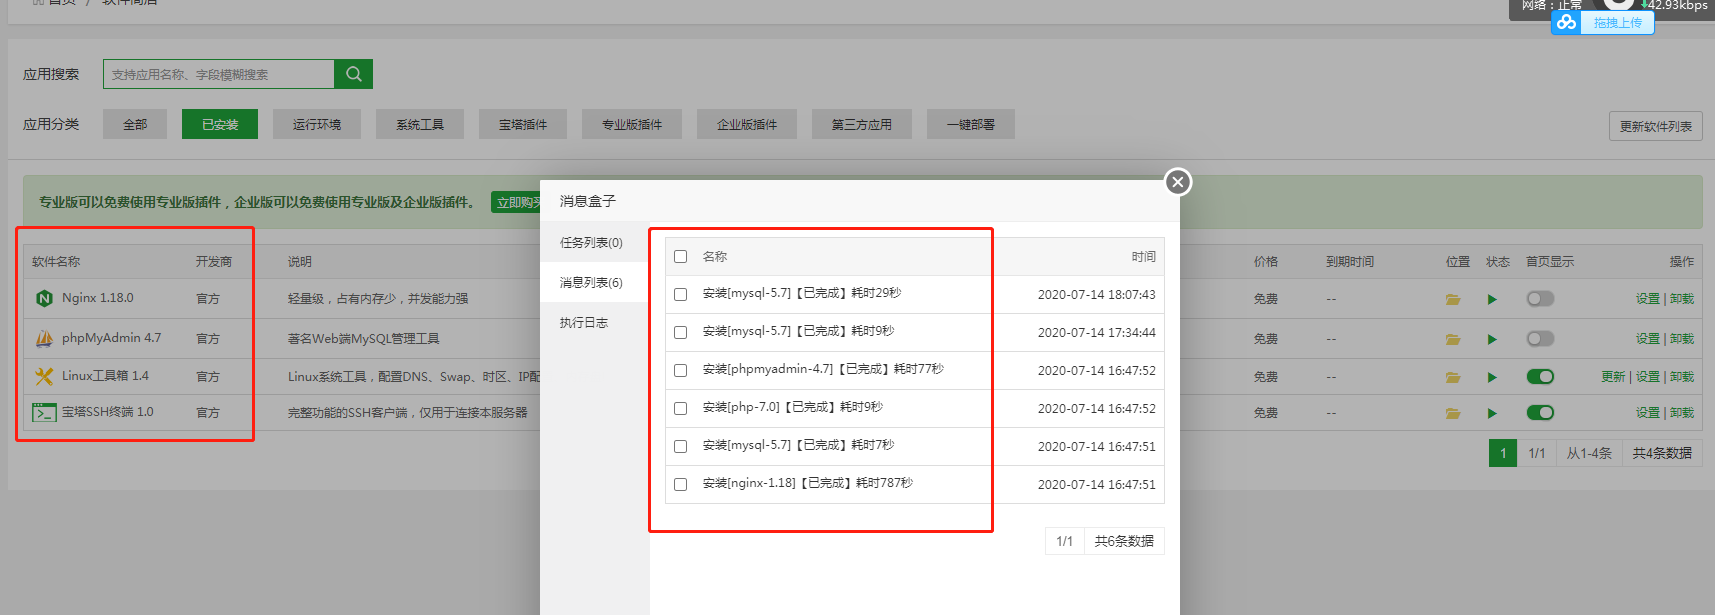The width and height of the screenshot is (1715, 615).
Task: Click the phpMyAdmin 4.7 software name
Action: 111,338
